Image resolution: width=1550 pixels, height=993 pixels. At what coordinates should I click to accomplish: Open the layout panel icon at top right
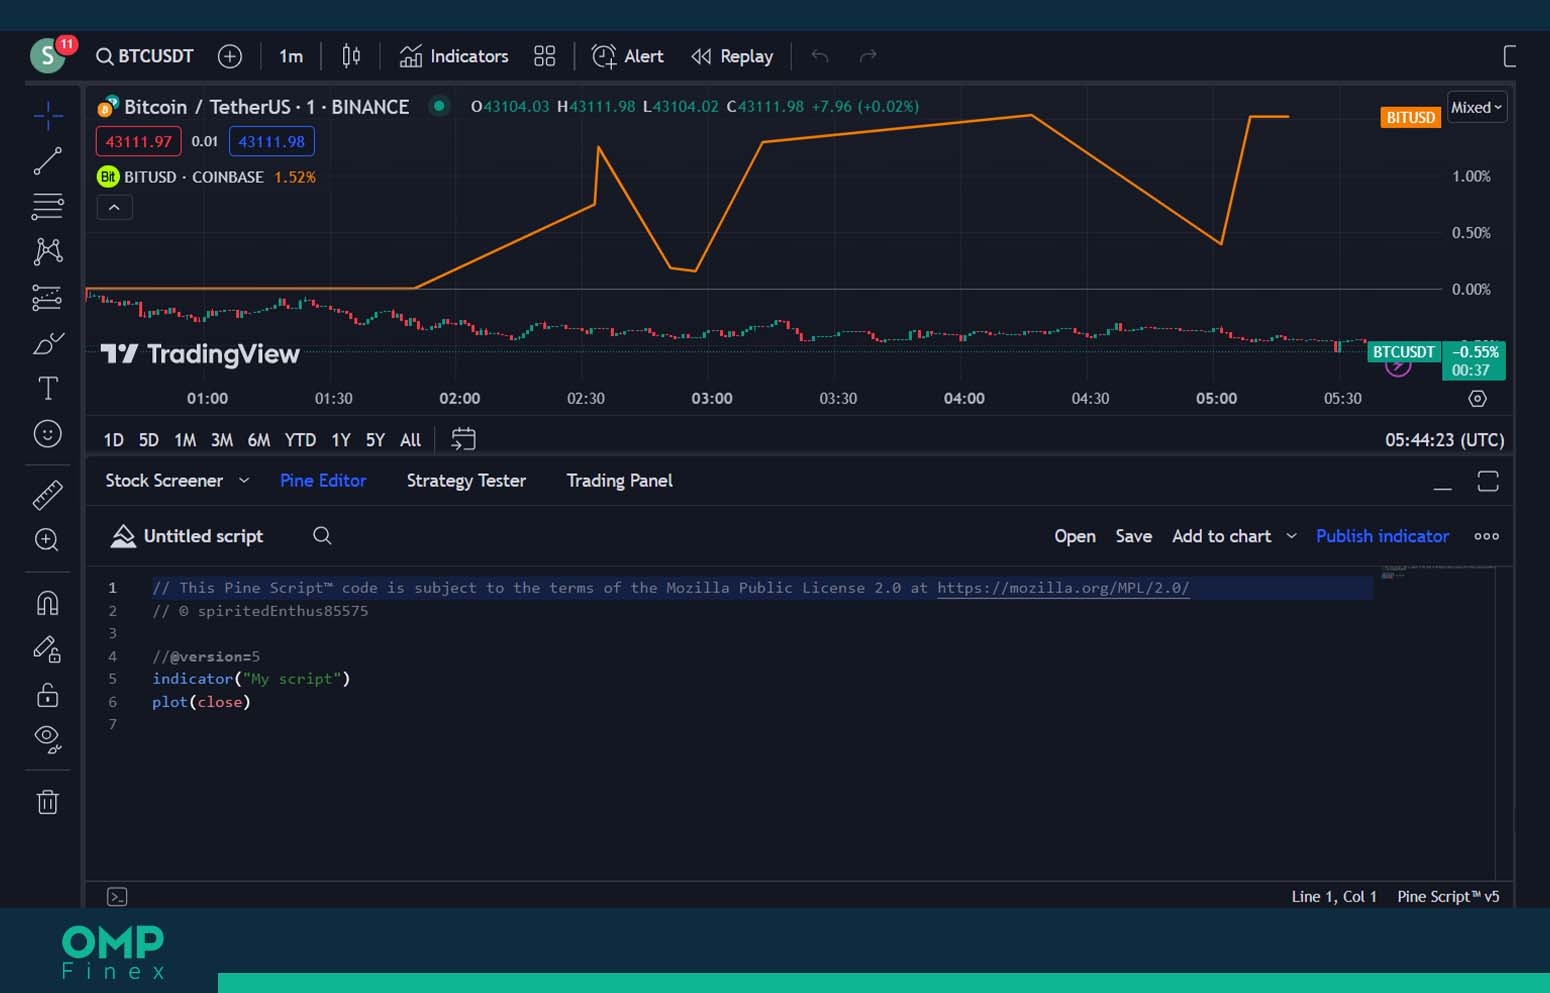click(1509, 56)
